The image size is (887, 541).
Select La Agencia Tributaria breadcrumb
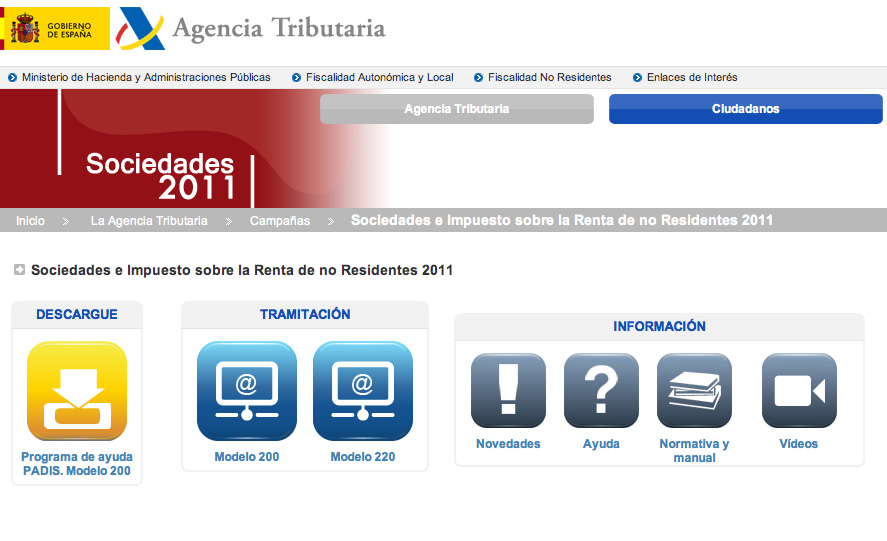(x=149, y=221)
